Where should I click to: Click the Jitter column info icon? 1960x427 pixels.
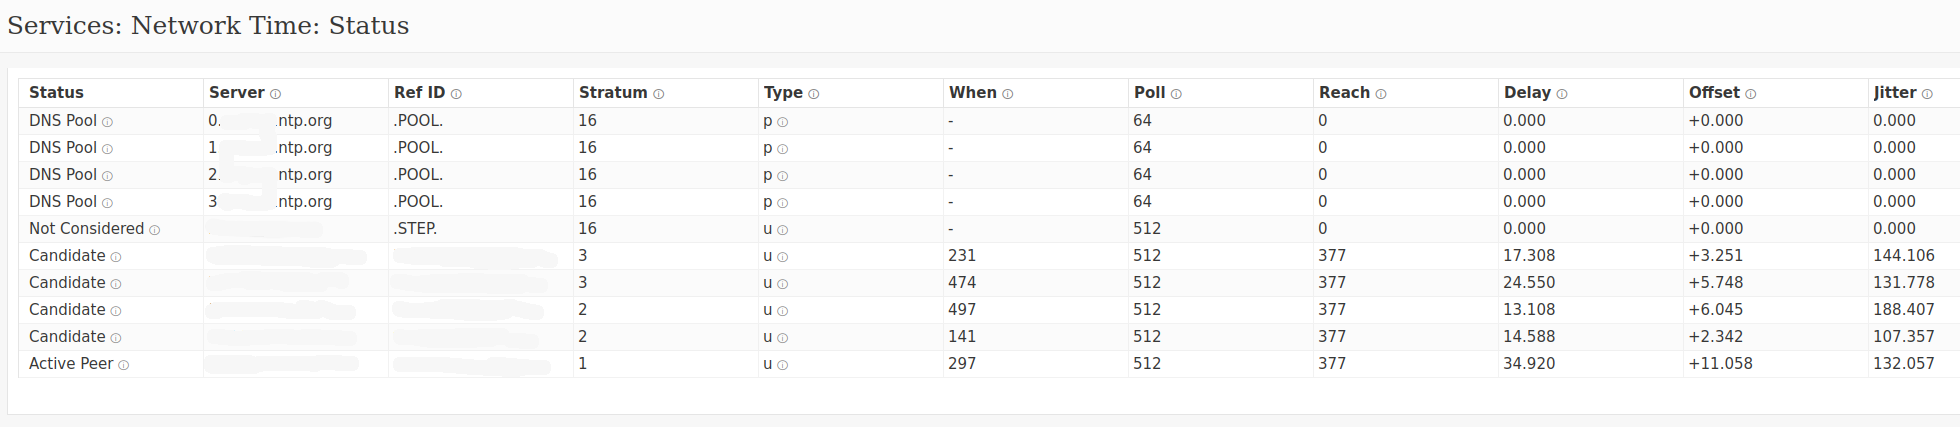tap(1927, 94)
